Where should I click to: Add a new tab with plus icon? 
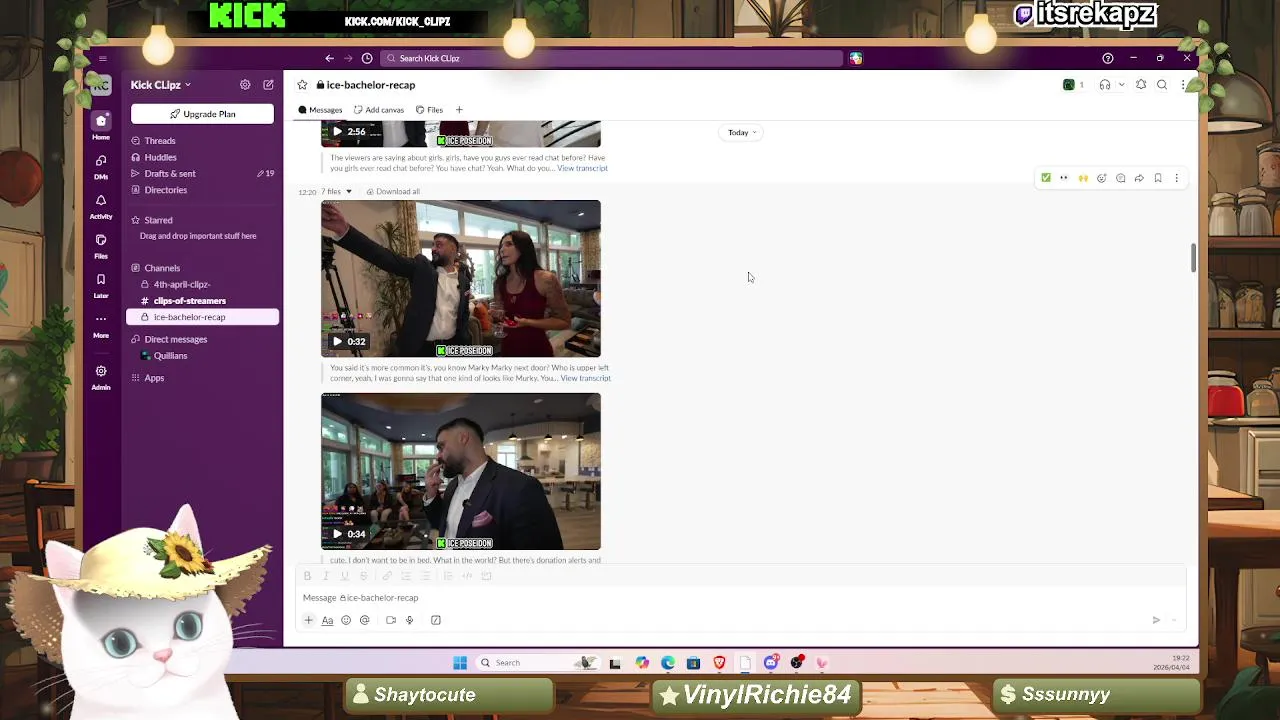(459, 110)
